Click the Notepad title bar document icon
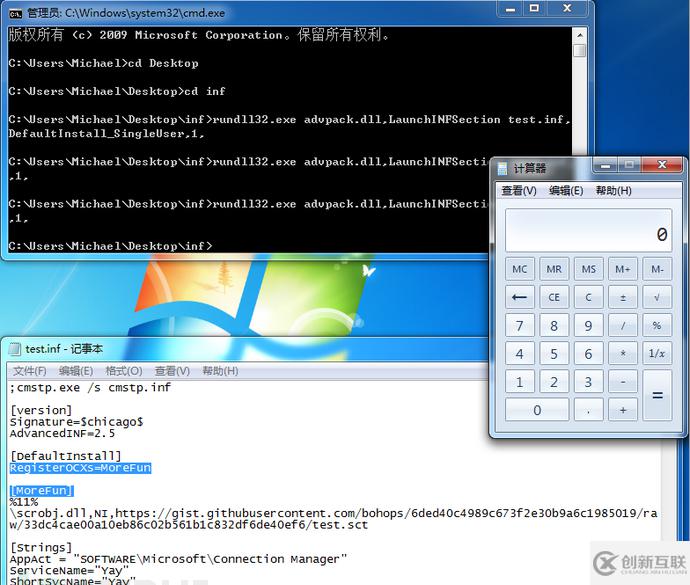This screenshot has height=585, width=690. click(x=15, y=349)
